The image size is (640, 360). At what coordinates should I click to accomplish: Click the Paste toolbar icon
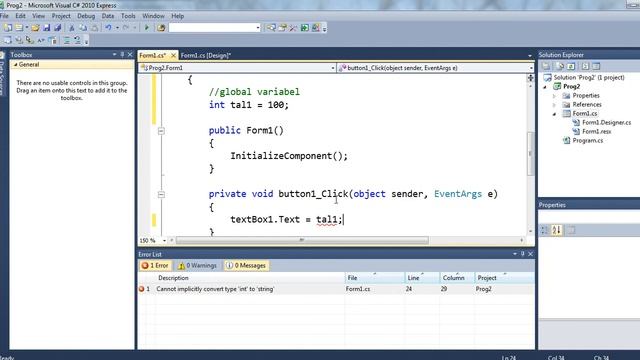pyautogui.click(x=94, y=28)
